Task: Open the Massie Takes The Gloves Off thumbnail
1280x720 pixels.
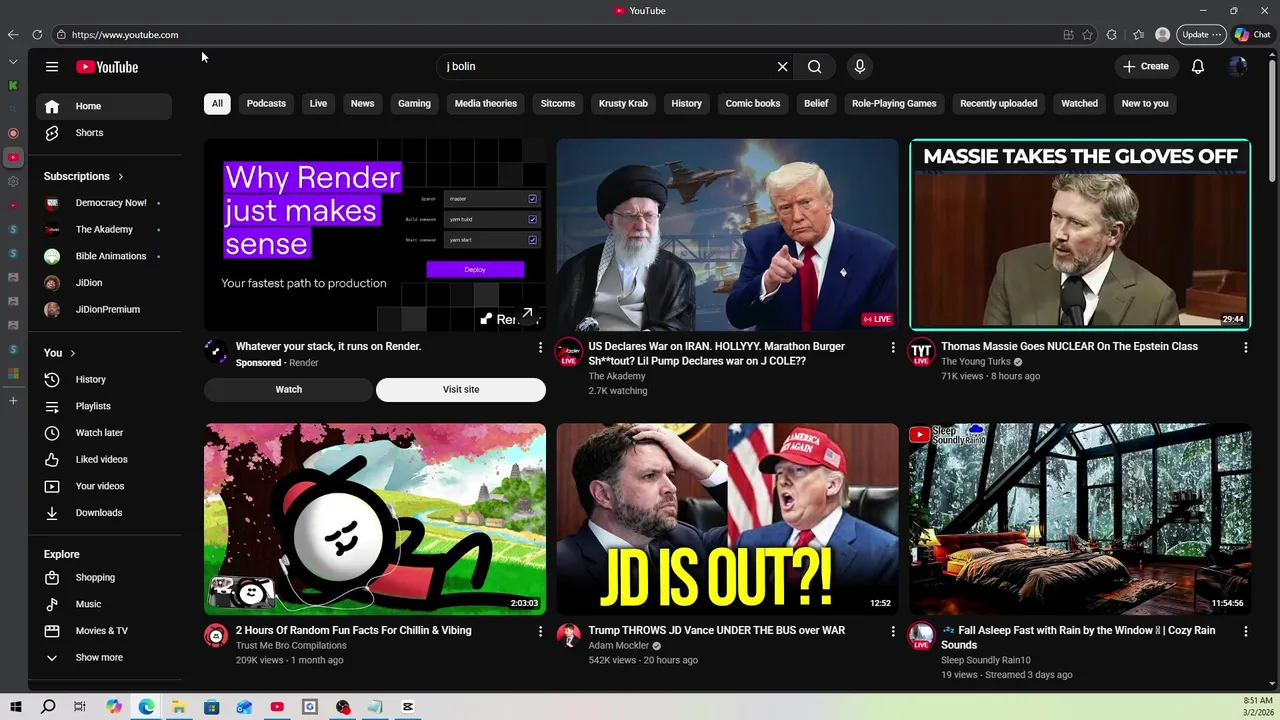Action: point(1080,234)
